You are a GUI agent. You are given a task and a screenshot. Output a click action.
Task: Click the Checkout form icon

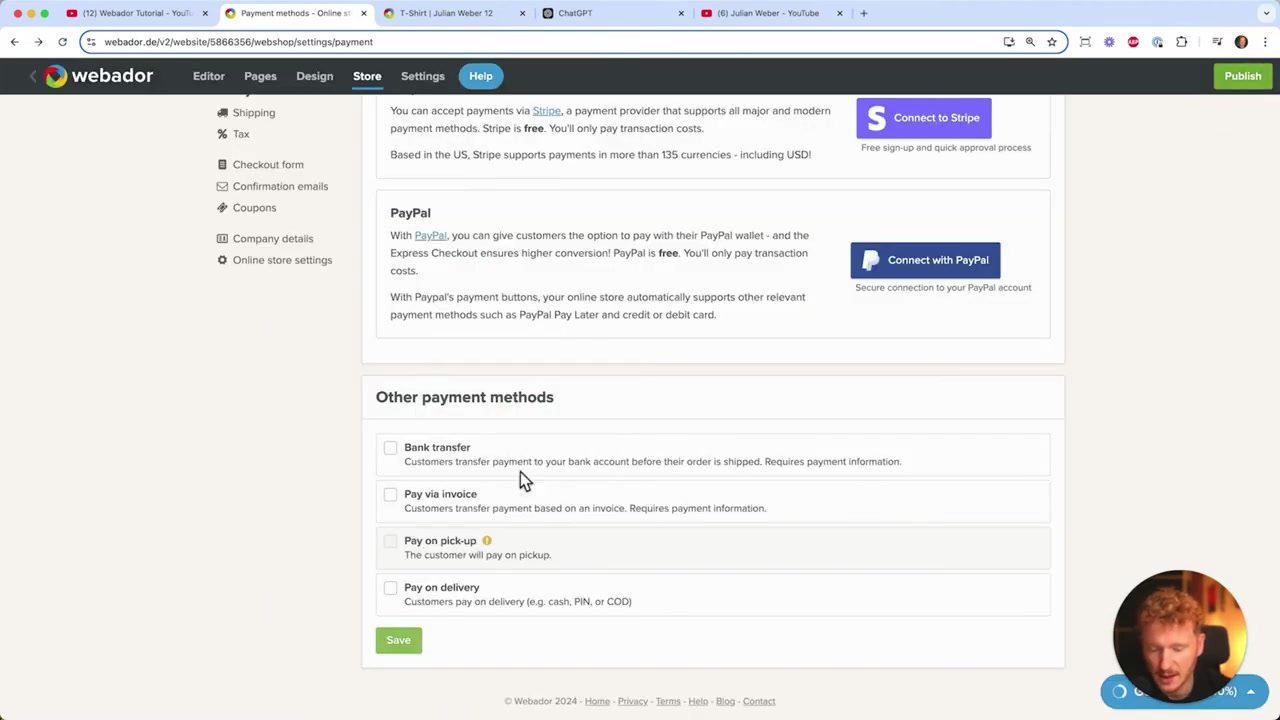(x=222, y=165)
